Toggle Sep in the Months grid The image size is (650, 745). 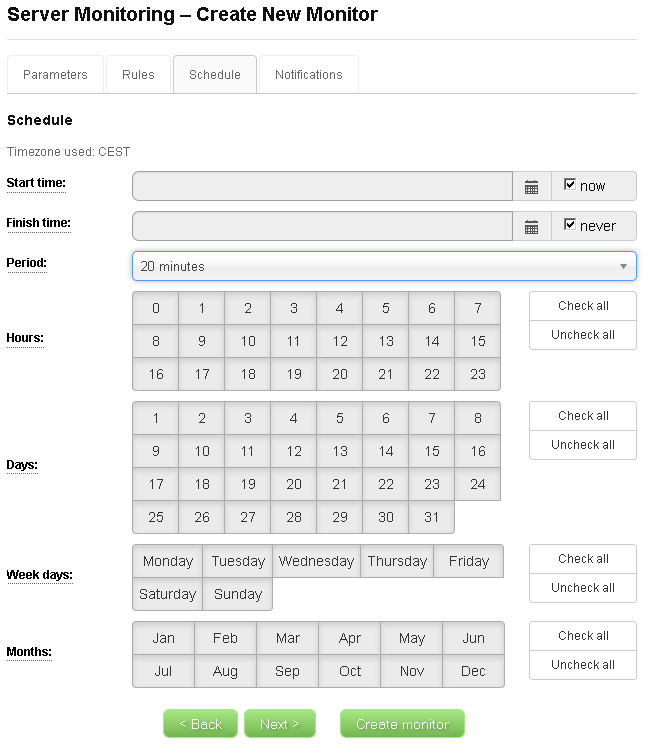(287, 671)
